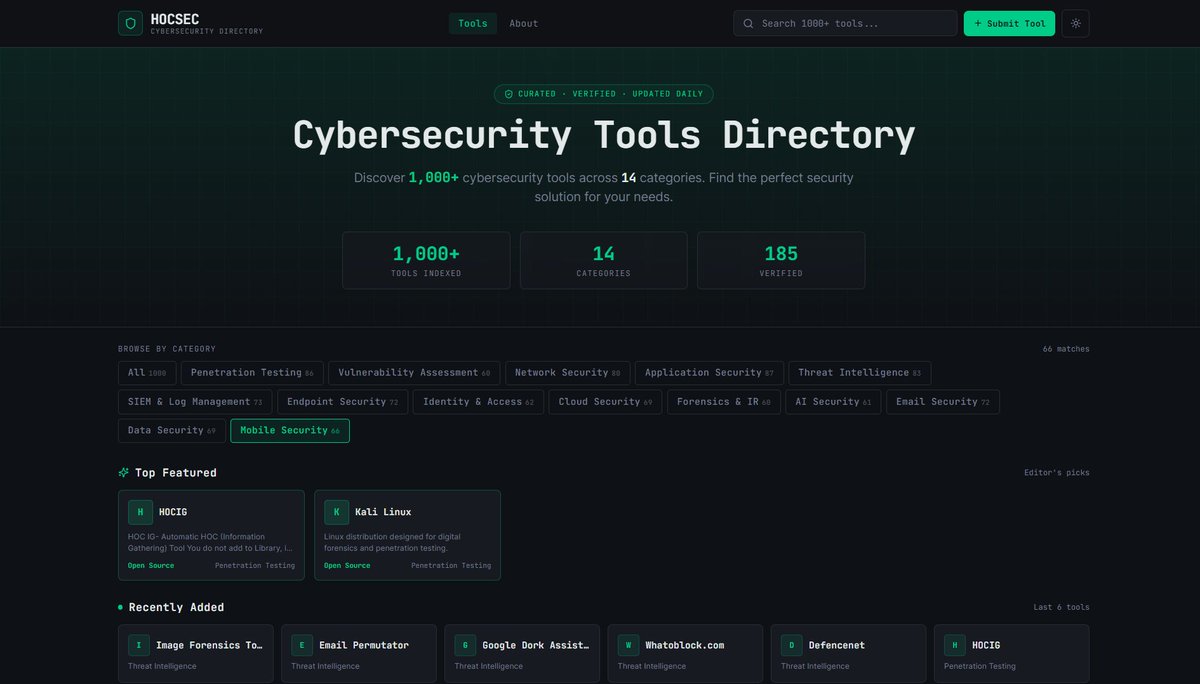Open the Defencenet tool card

click(x=848, y=654)
